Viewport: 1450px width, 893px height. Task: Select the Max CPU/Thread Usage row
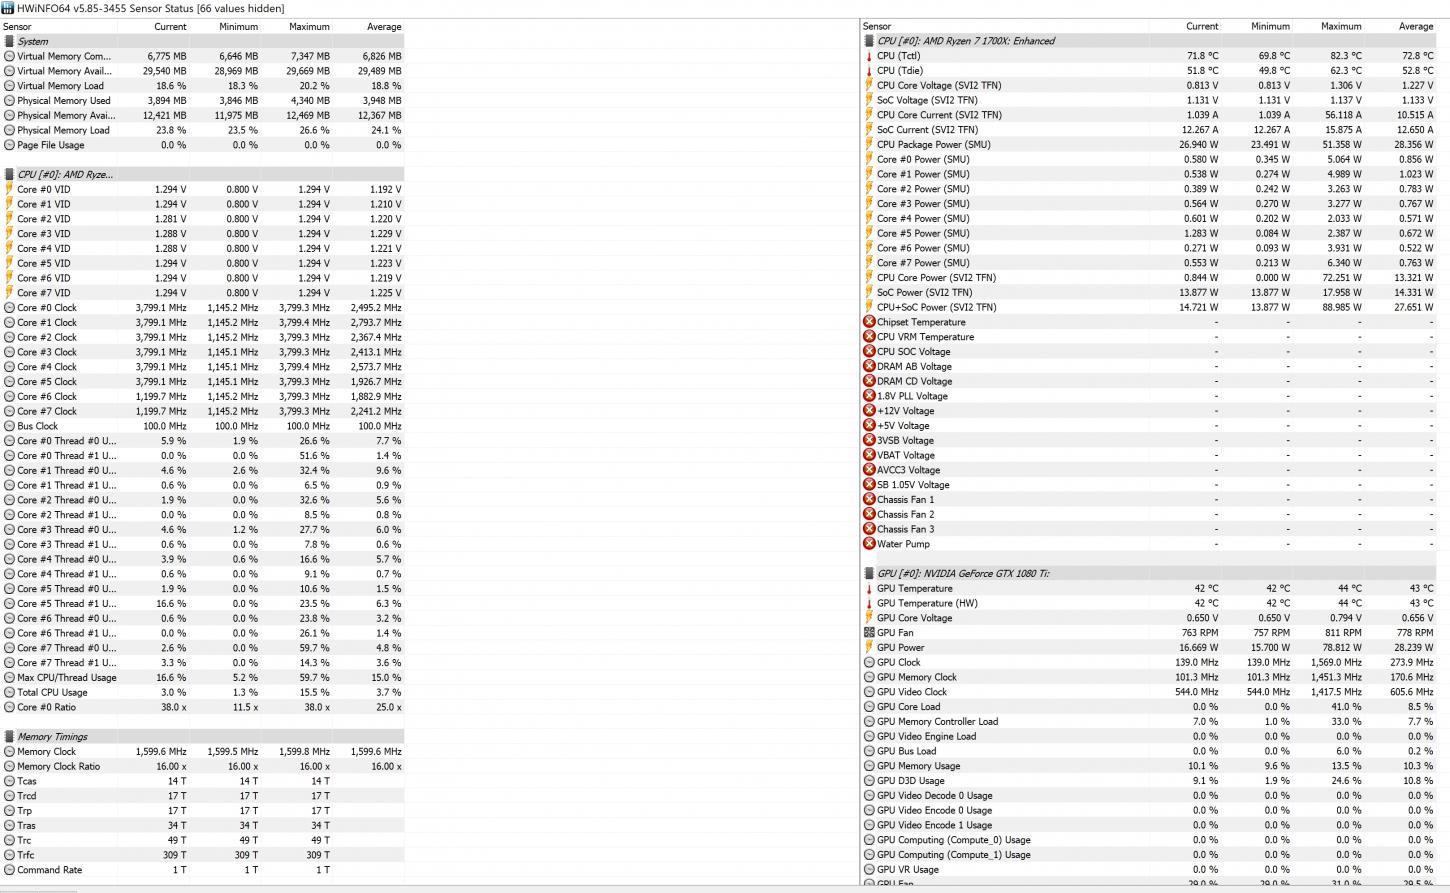tap(203, 677)
